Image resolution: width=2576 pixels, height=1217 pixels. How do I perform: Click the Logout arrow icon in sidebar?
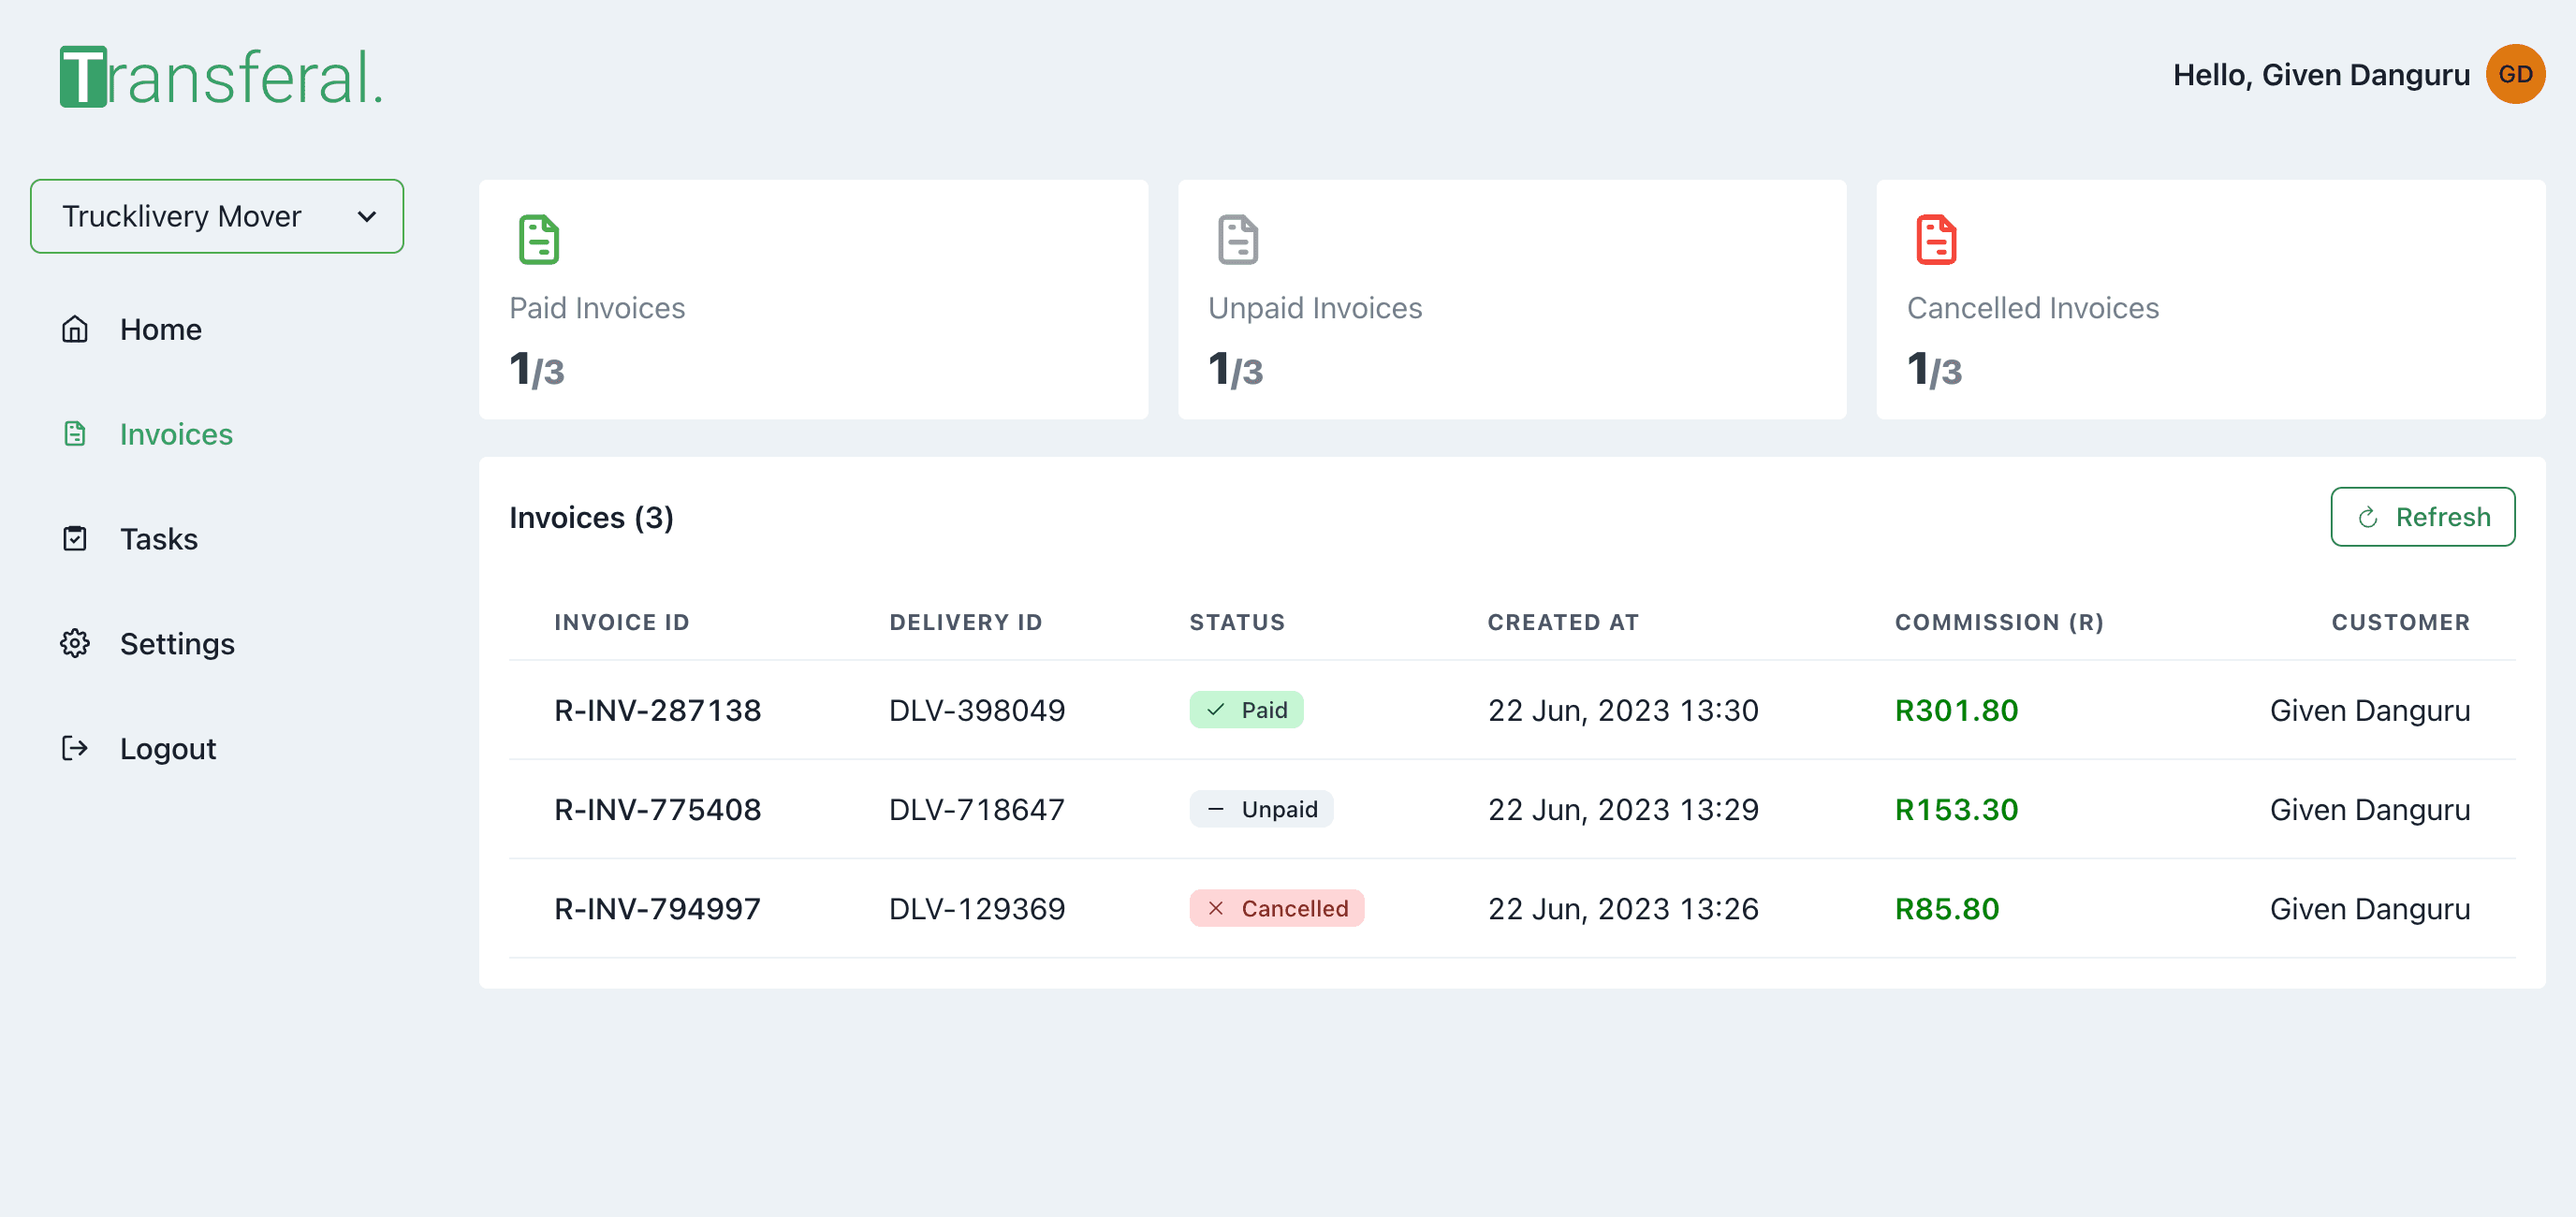[x=75, y=748]
